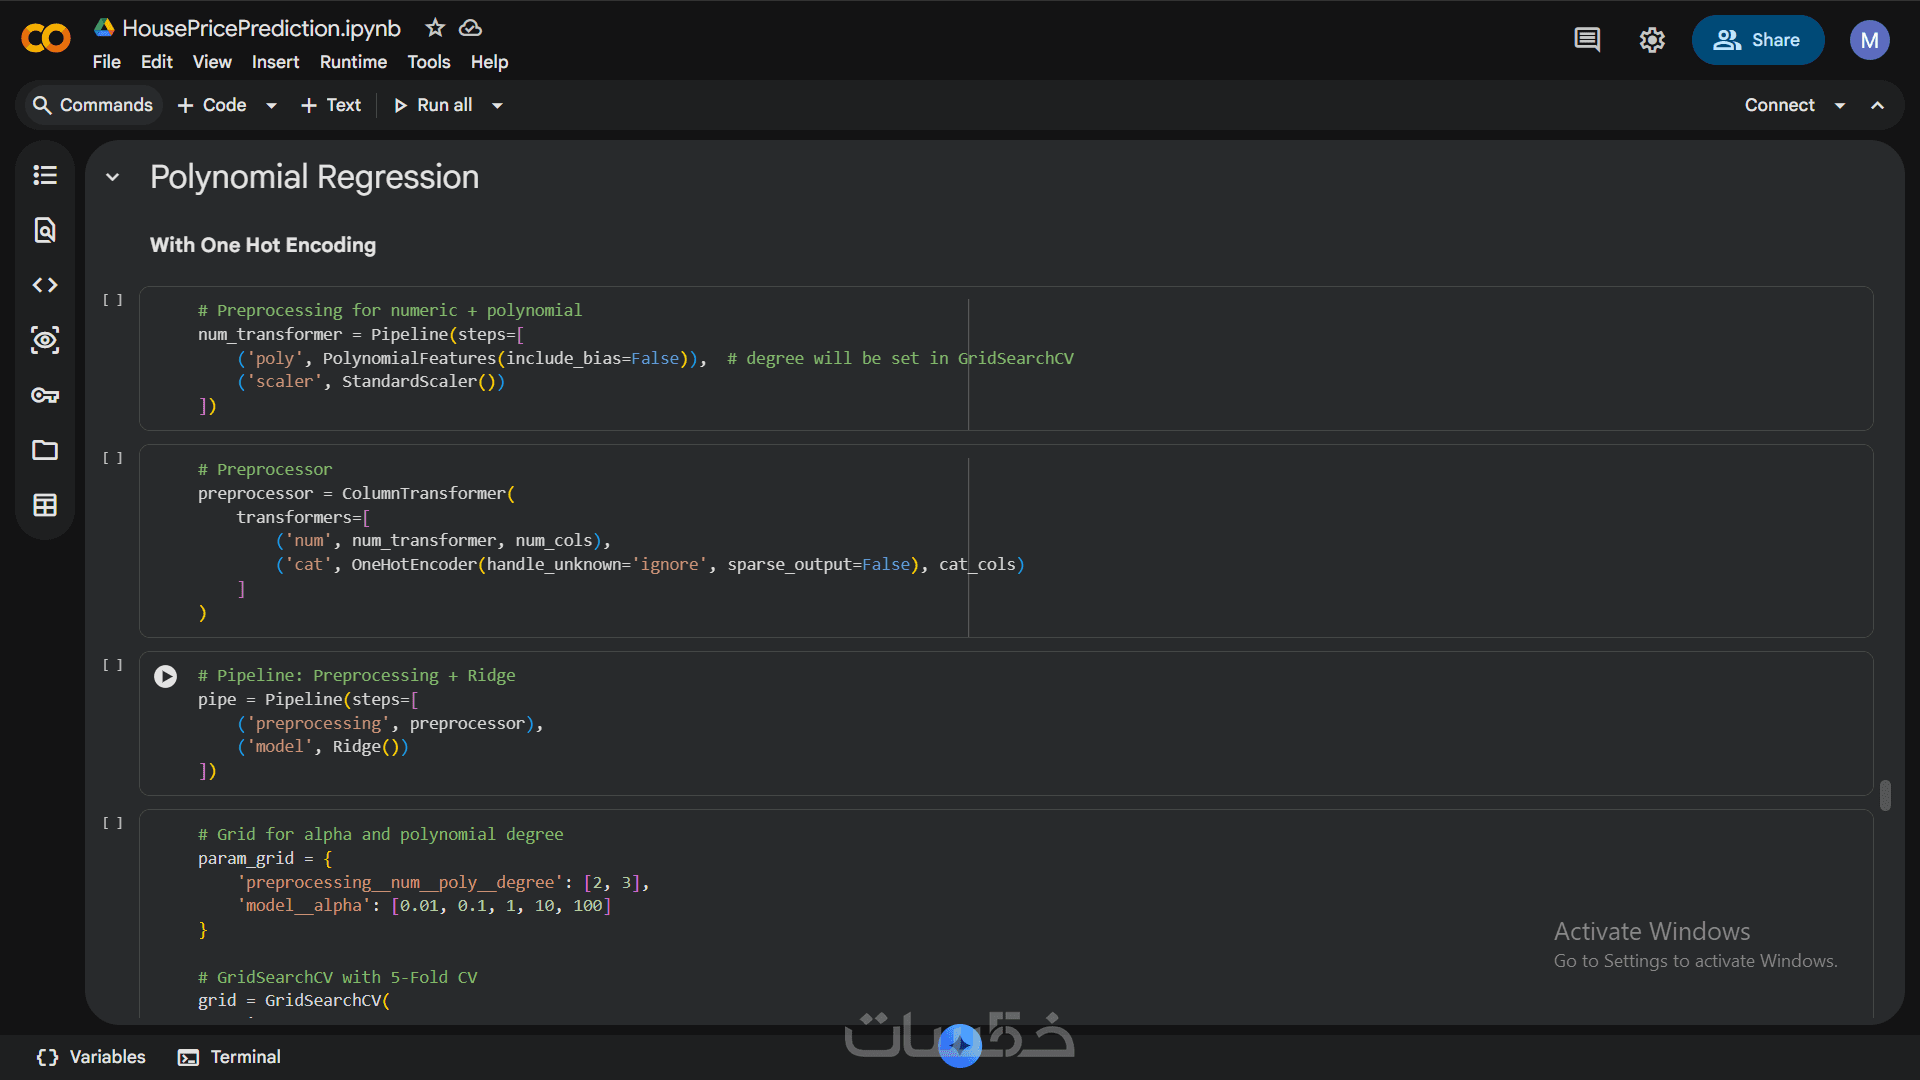Open the comments icon in header
Viewport: 1920px width, 1080px height.
1587,40
